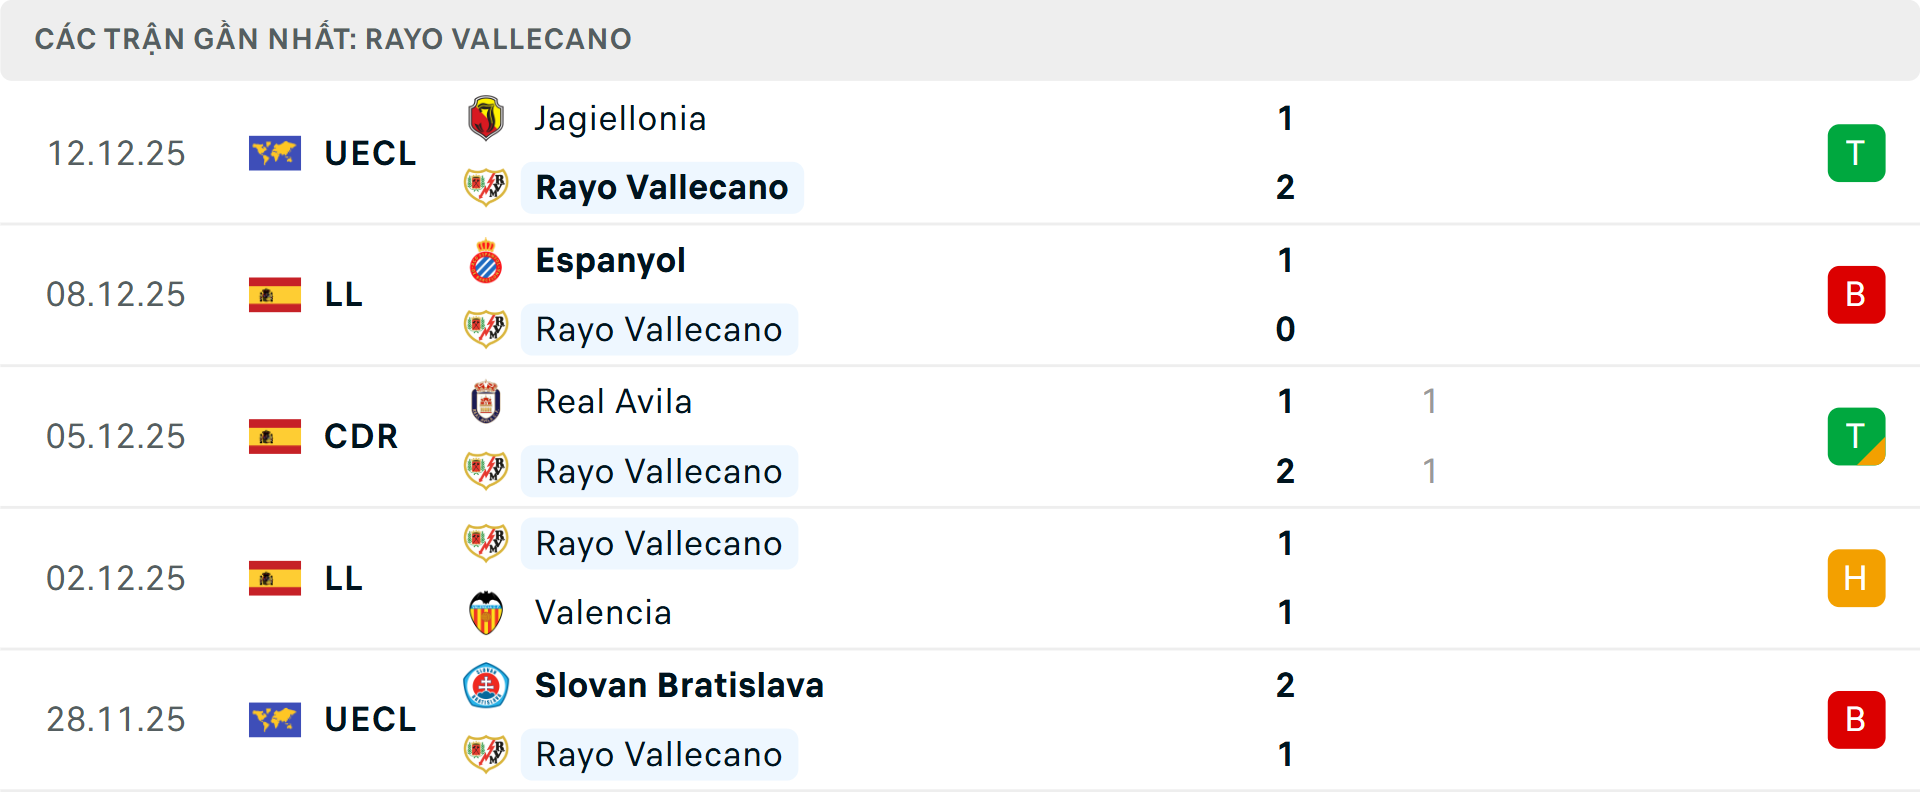
Task: Click the Valencia club badge
Action: pos(486,612)
